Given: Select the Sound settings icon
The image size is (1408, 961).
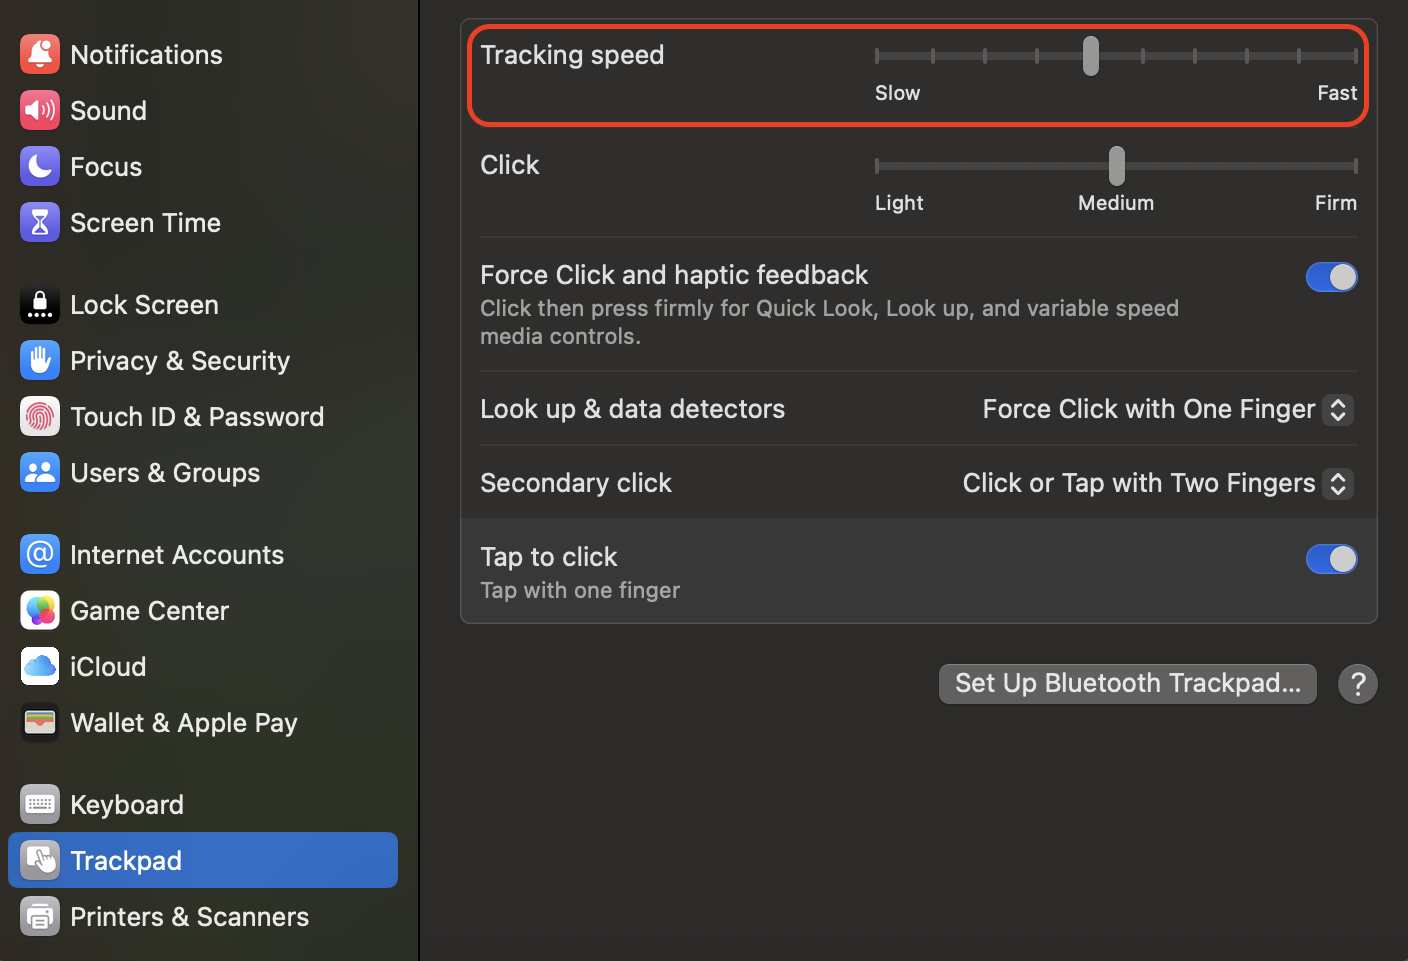Looking at the screenshot, I should coord(40,110).
